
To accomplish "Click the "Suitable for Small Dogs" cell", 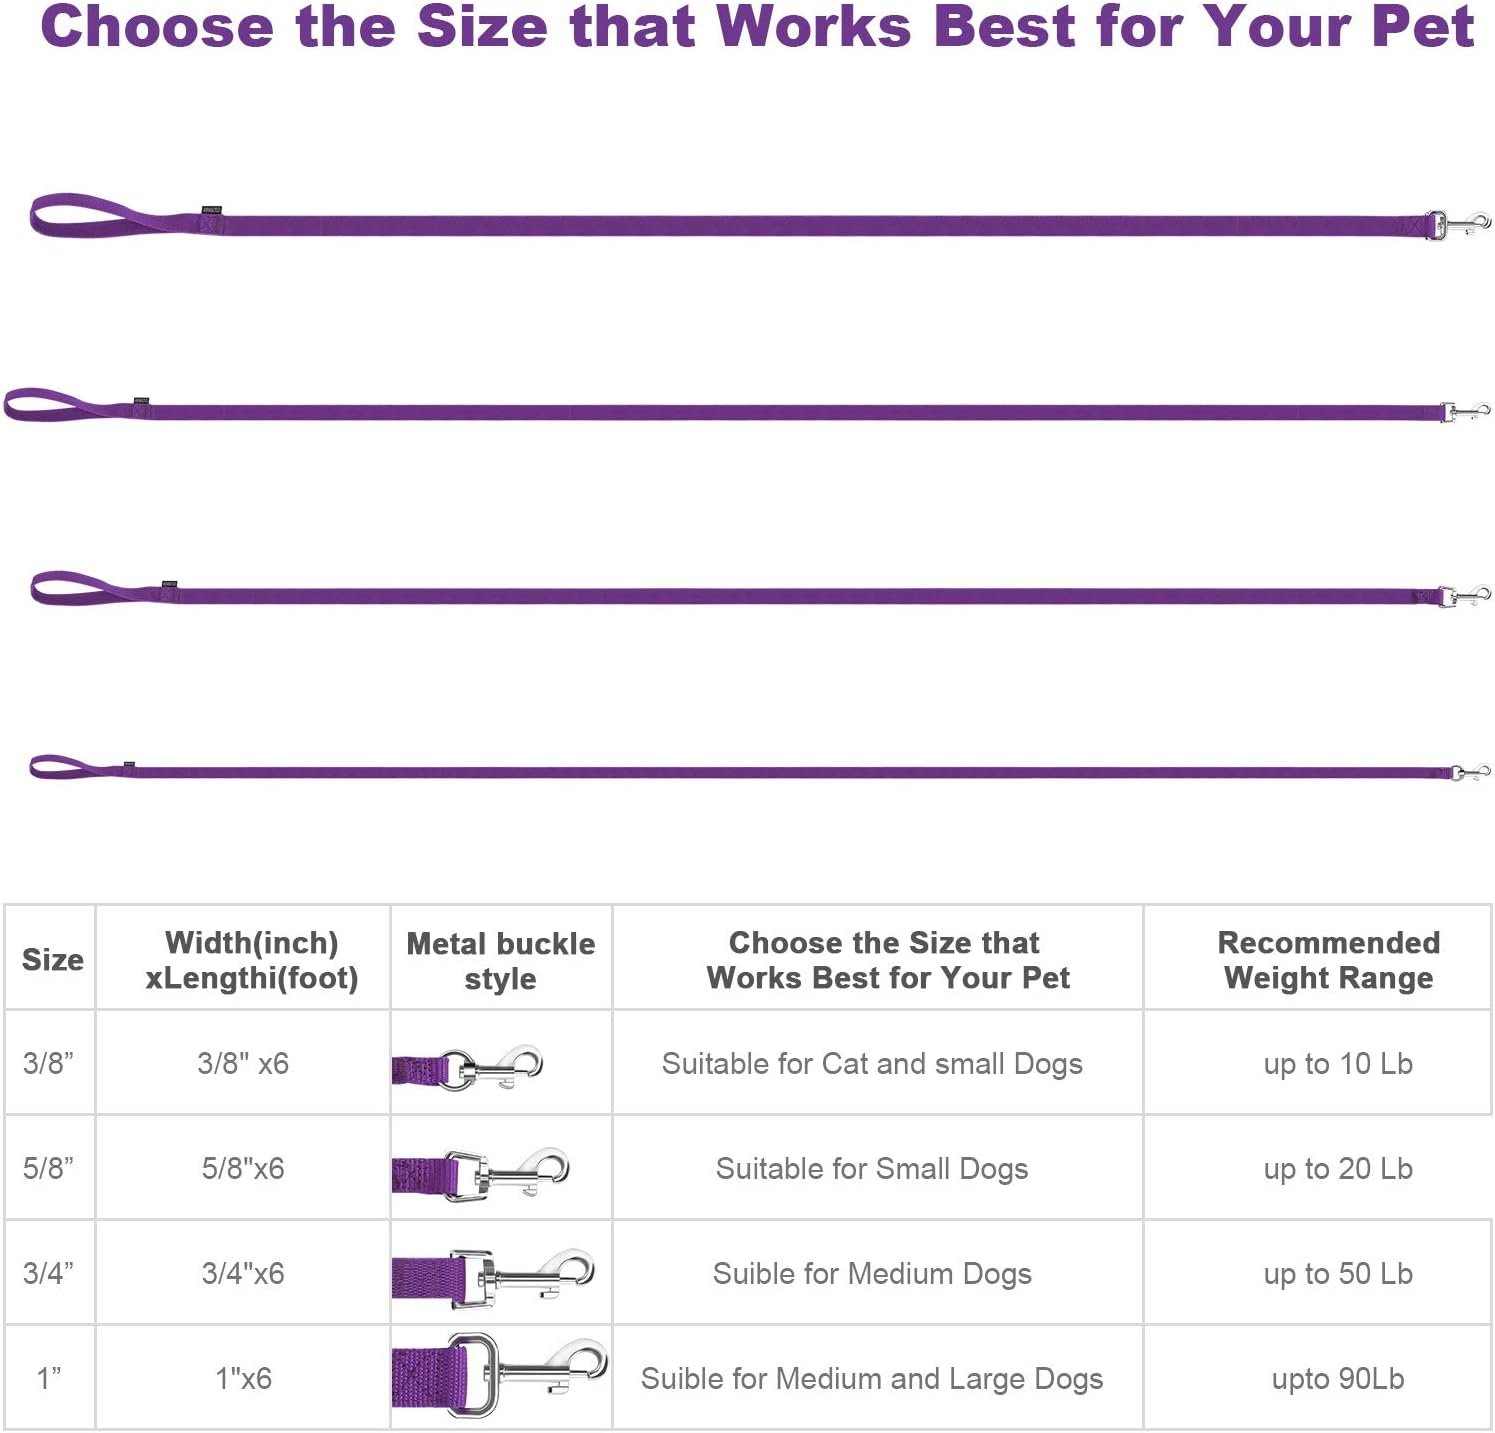I will click(872, 1169).
